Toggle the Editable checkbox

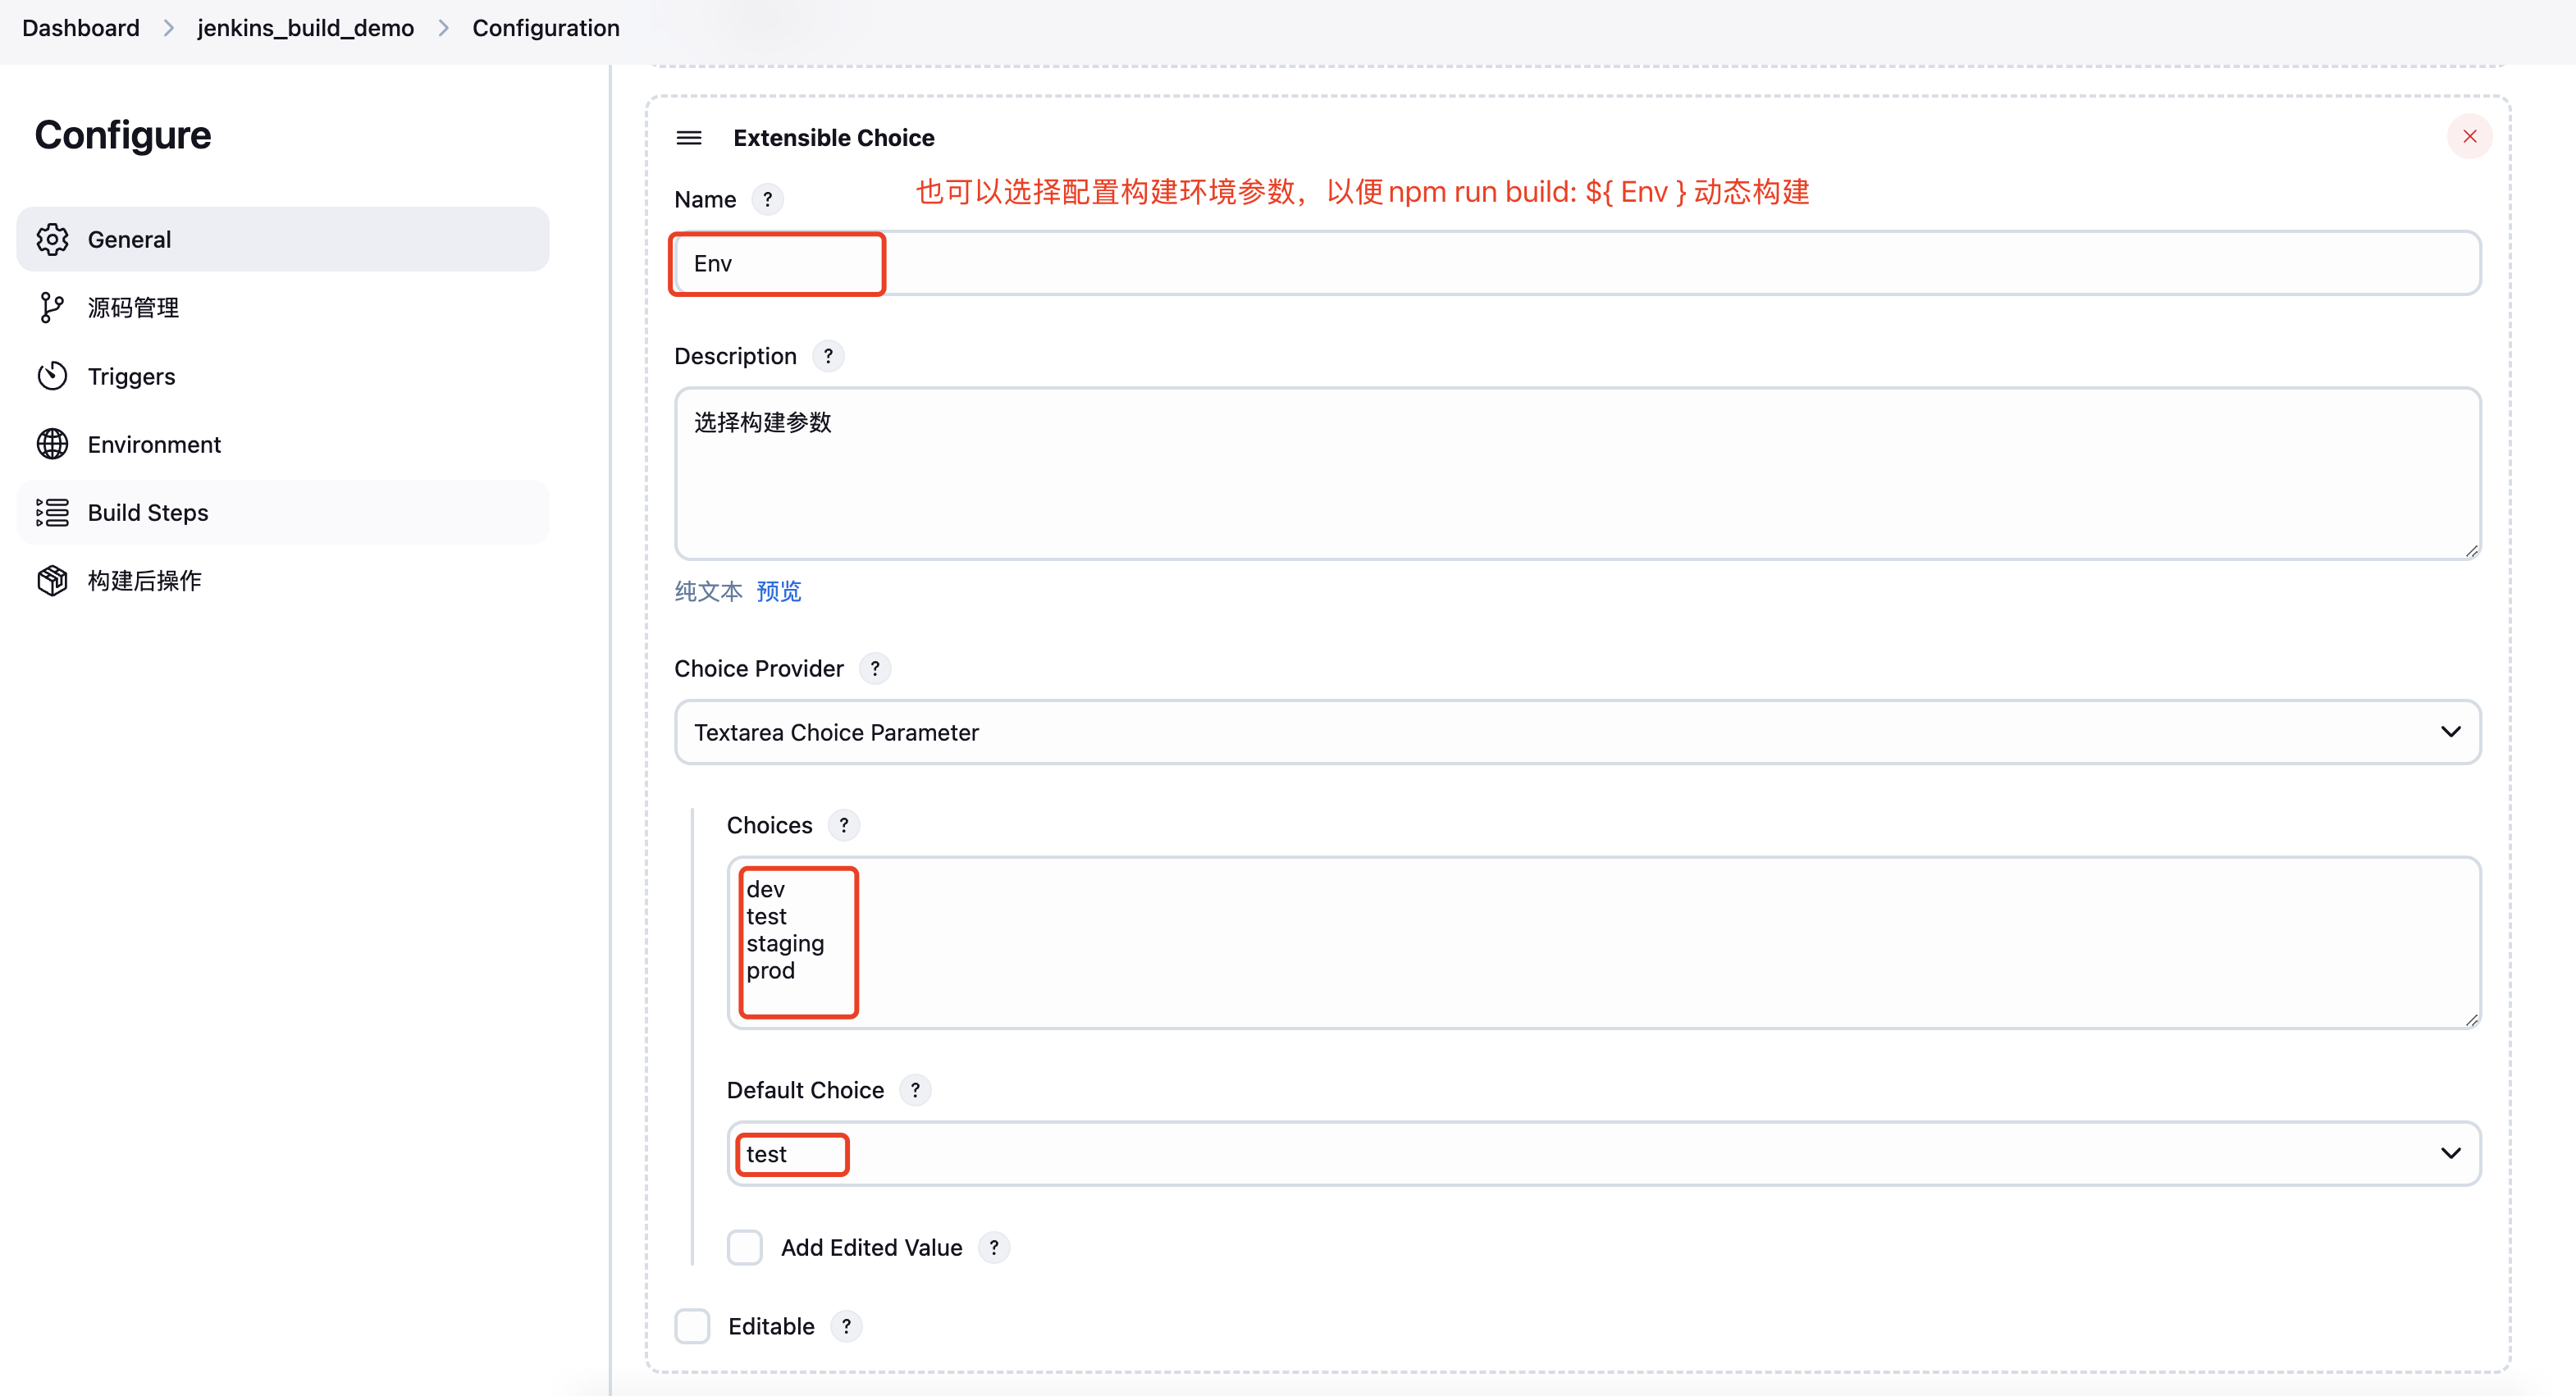point(692,1326)
